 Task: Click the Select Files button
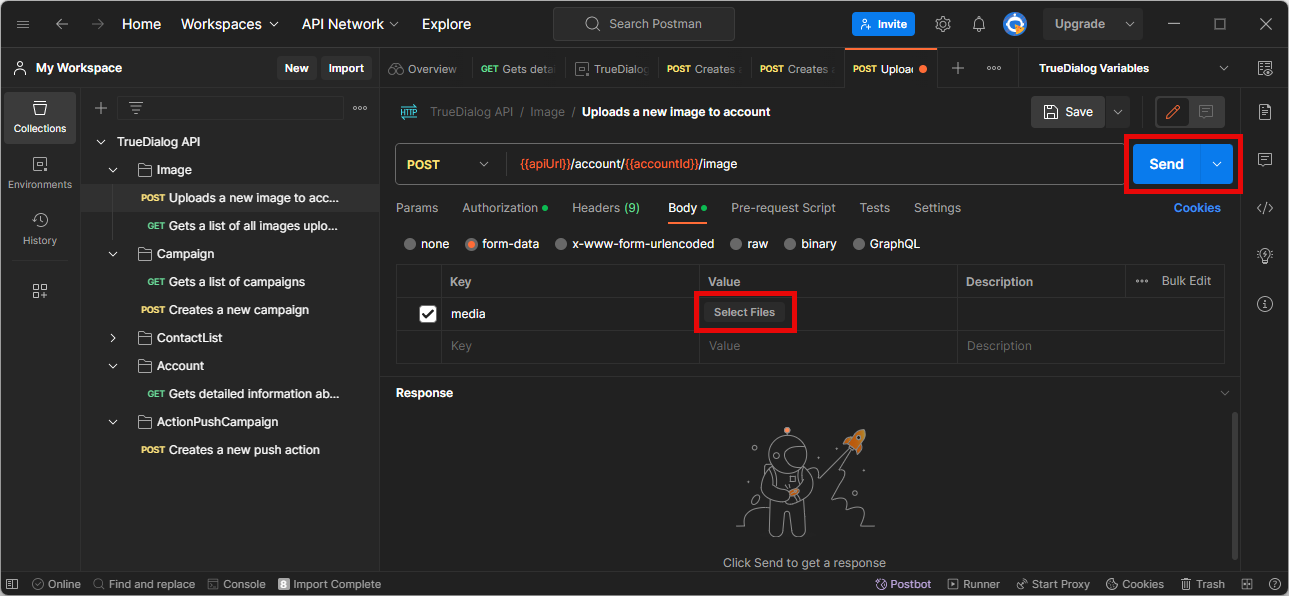[744, 312]
